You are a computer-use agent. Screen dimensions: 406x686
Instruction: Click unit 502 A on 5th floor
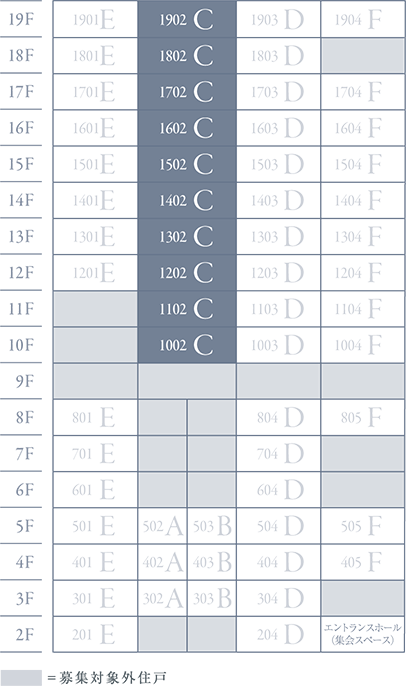tap(162, 526)
